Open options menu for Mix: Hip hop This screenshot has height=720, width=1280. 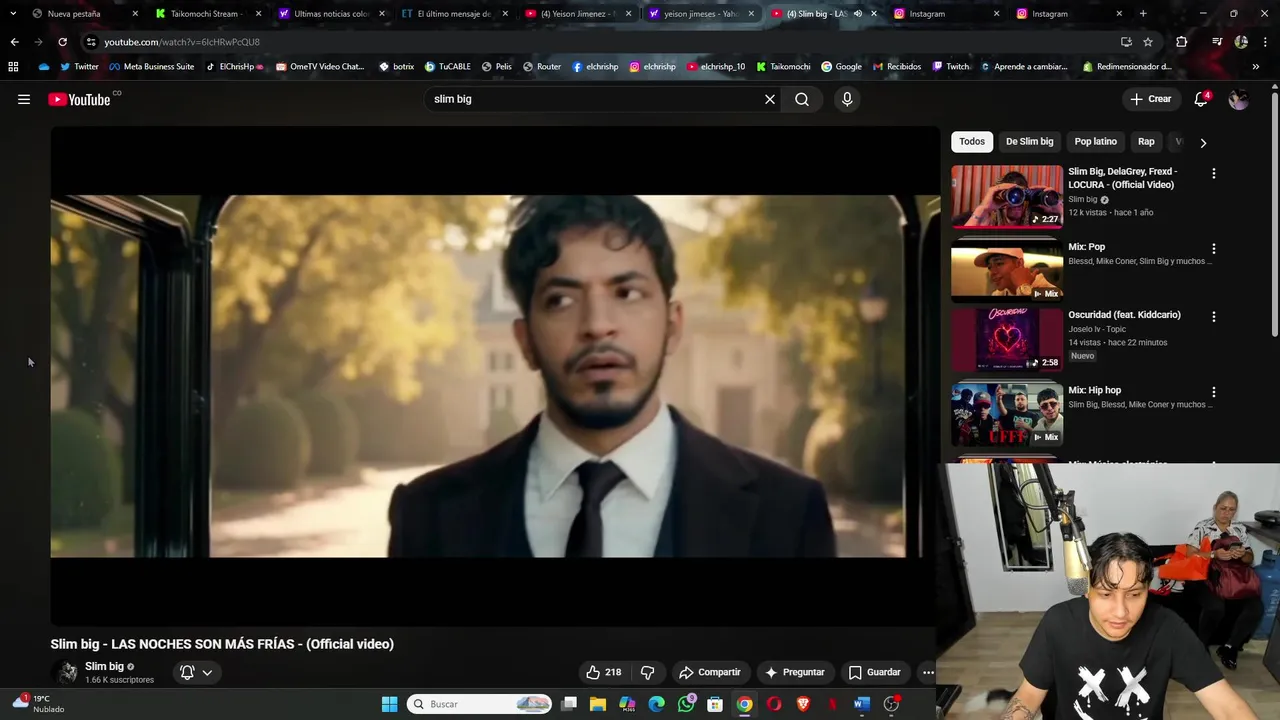click(1214, 392)
